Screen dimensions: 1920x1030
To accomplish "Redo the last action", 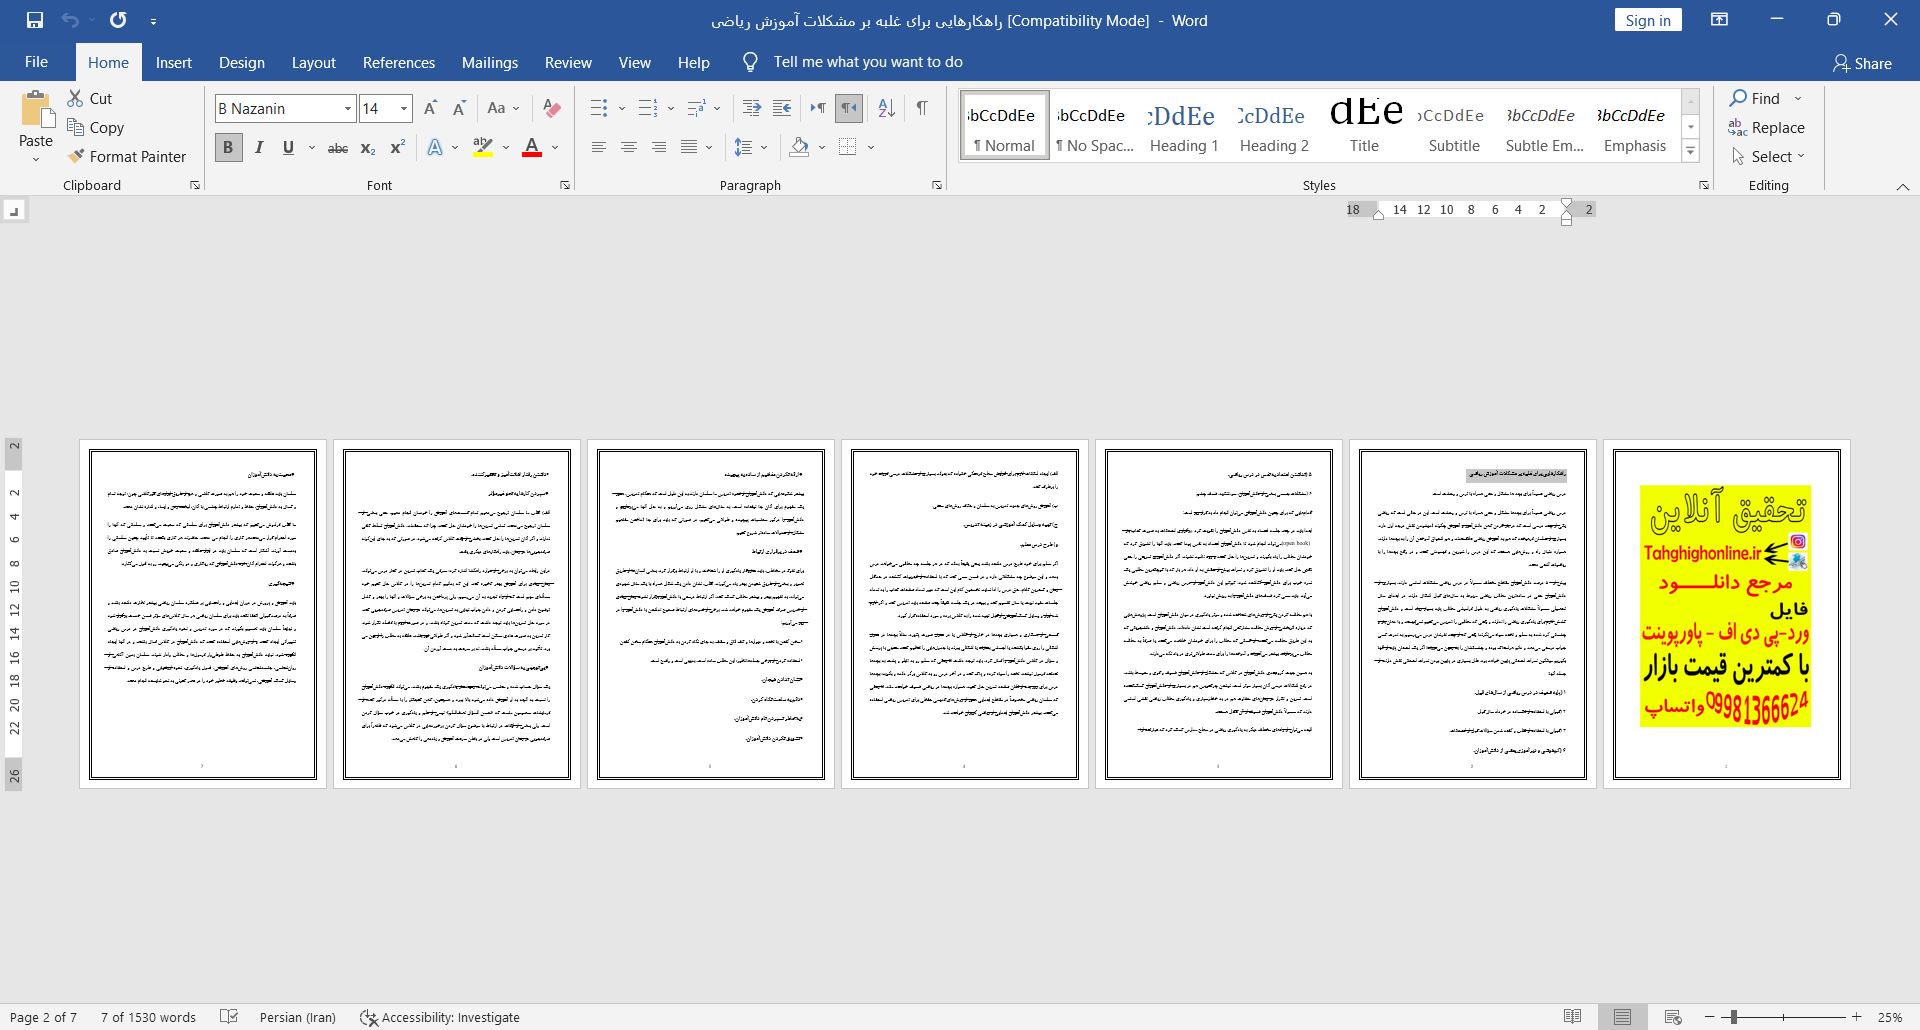I will 118,20.
